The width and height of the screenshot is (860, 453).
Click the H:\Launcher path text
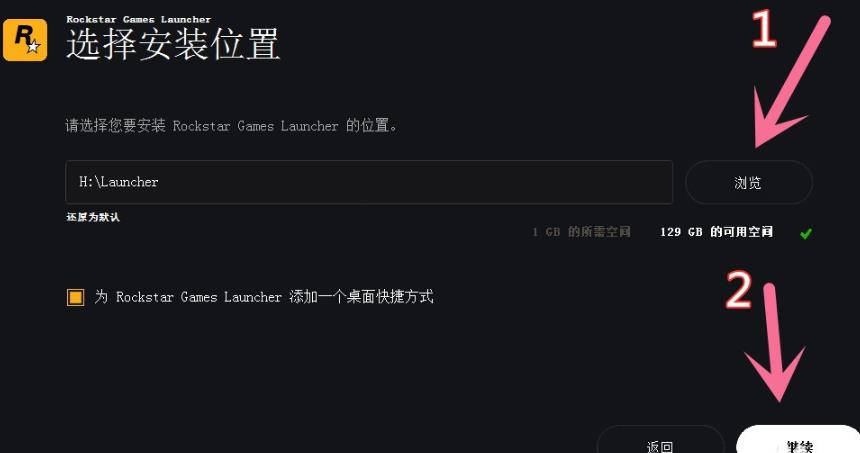(x=118, y=182)
